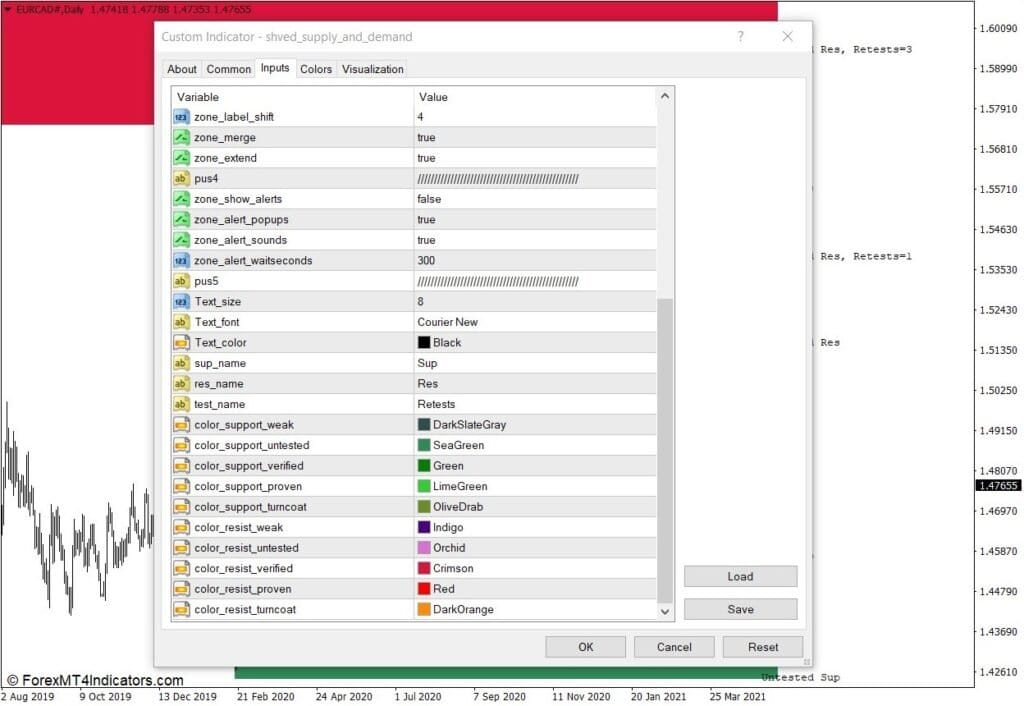
Task: Click the help question mark in title bar
Action: tap(740, 37)
